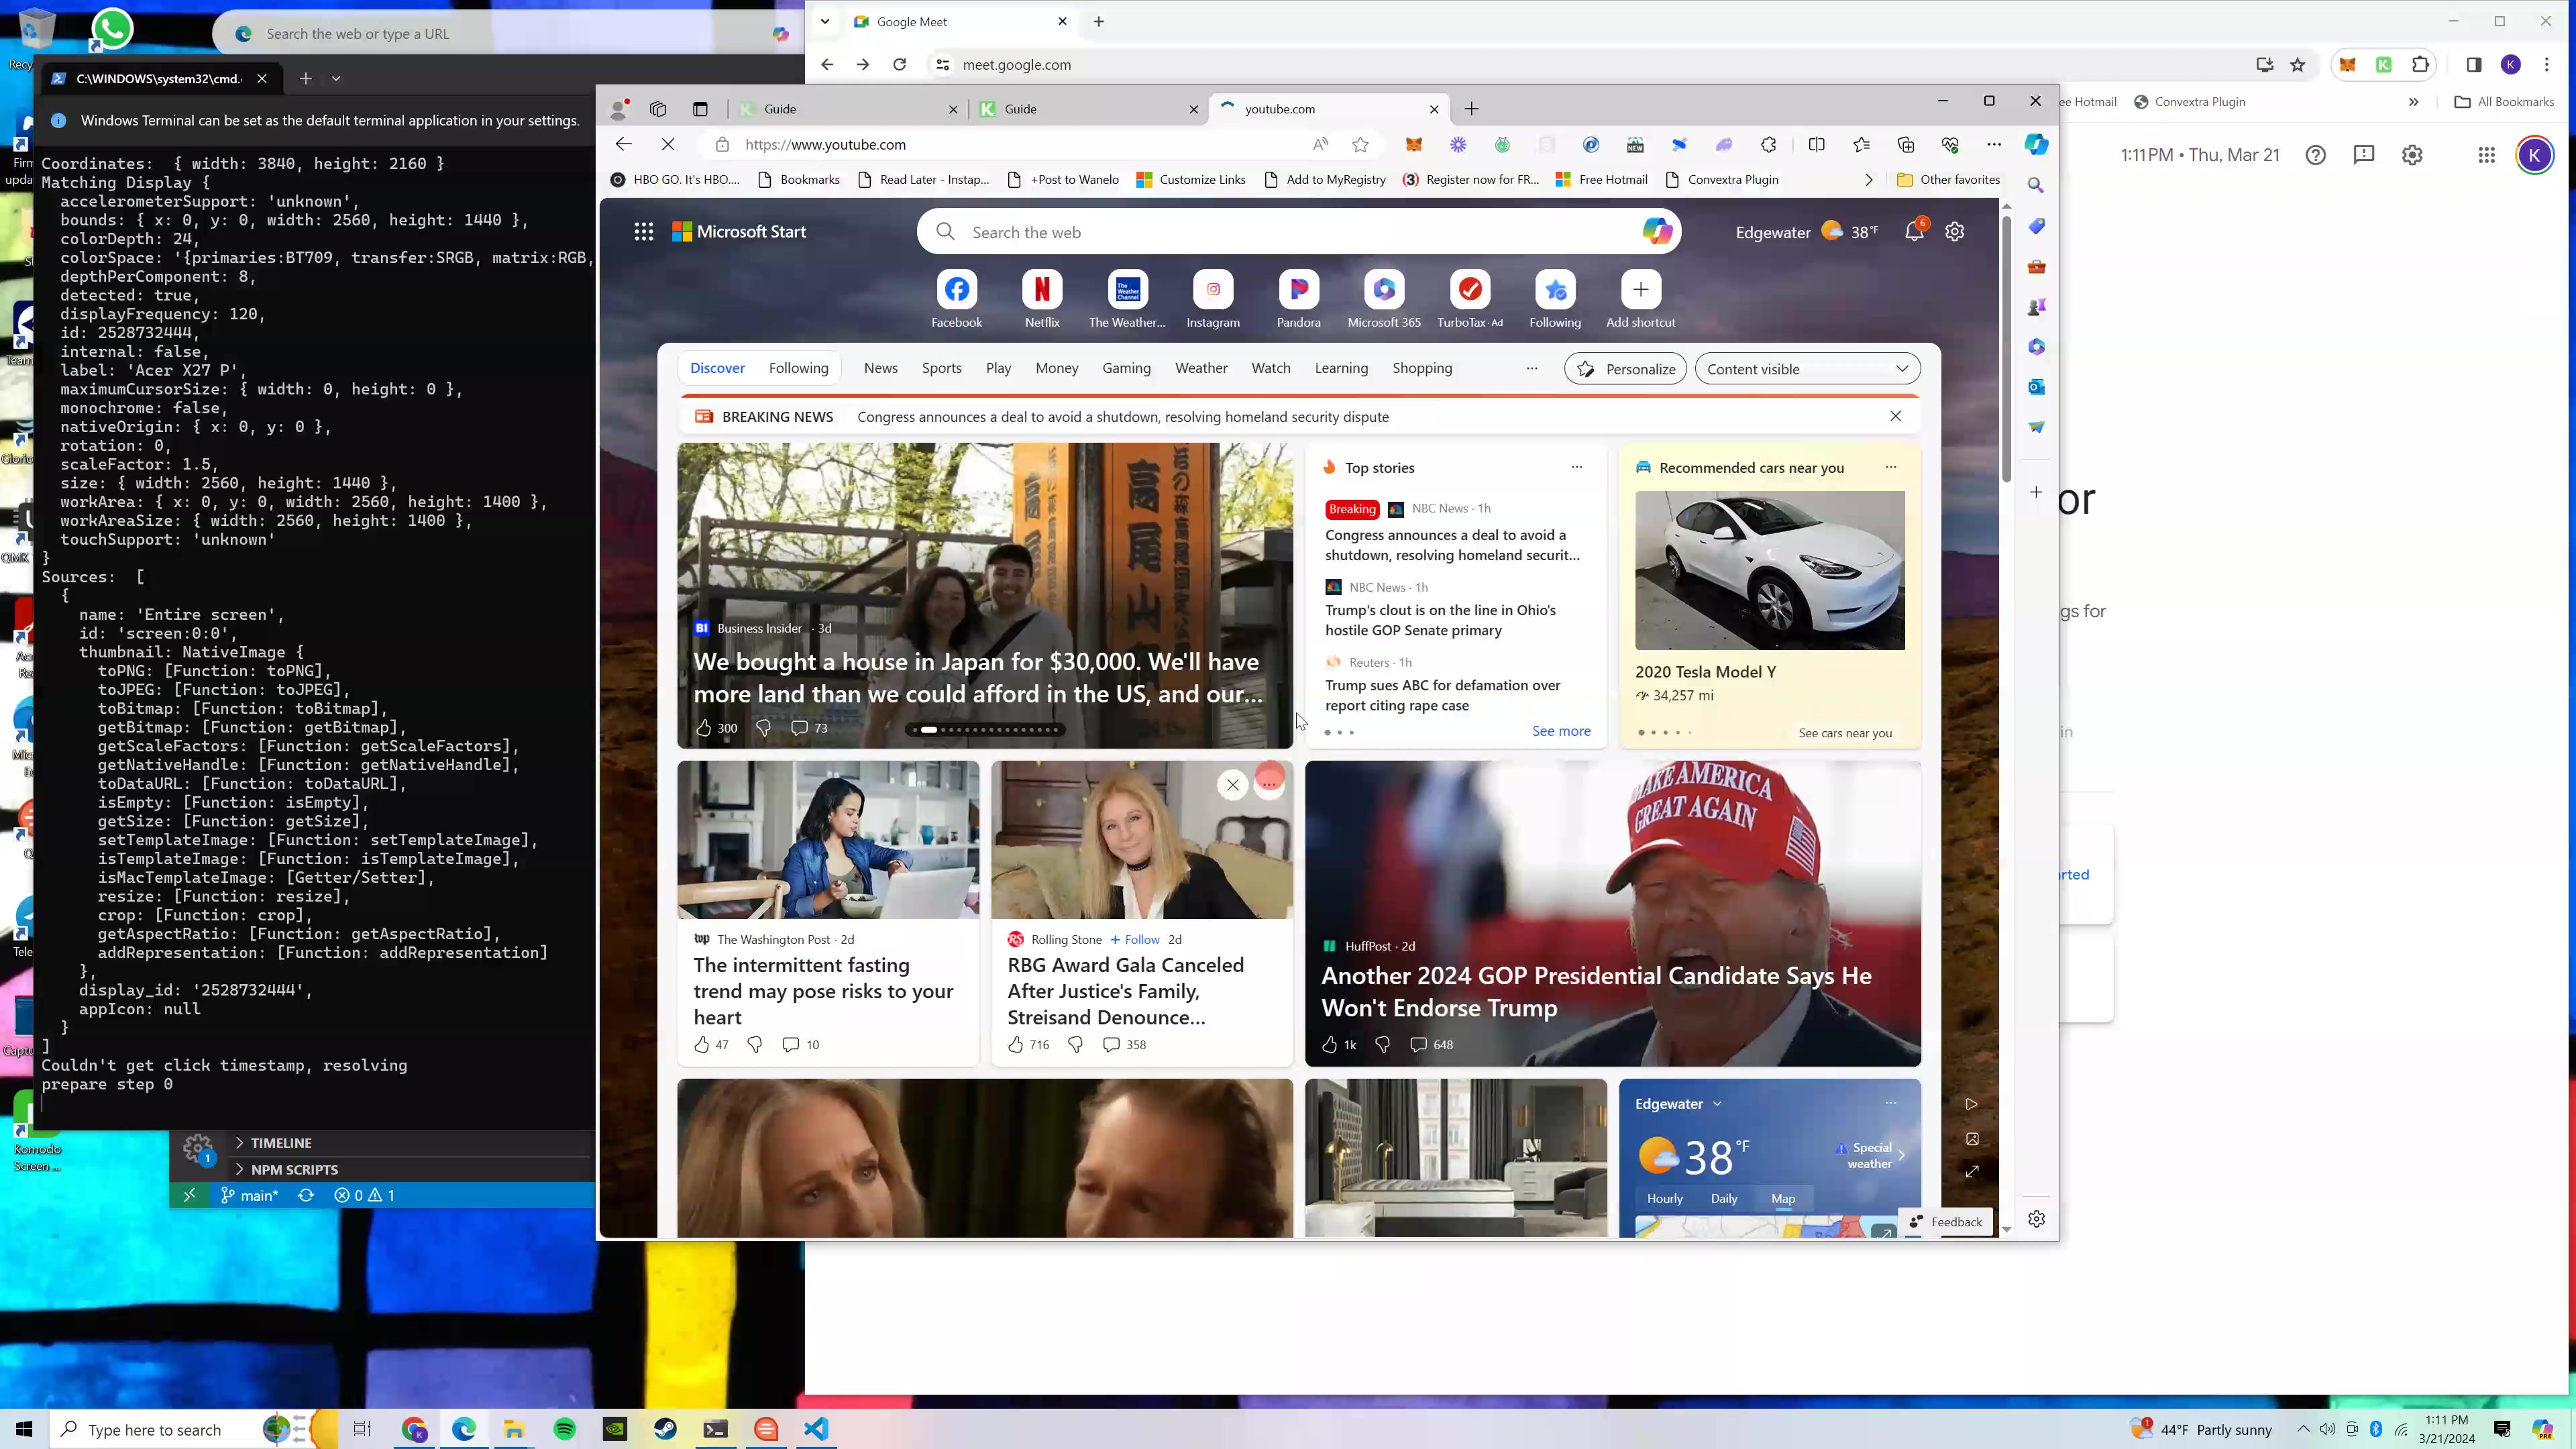This screenshot has height=1449, width=2576.
Task: Follow Rolling Stone on RBG article
Action: pos(1134,940)
